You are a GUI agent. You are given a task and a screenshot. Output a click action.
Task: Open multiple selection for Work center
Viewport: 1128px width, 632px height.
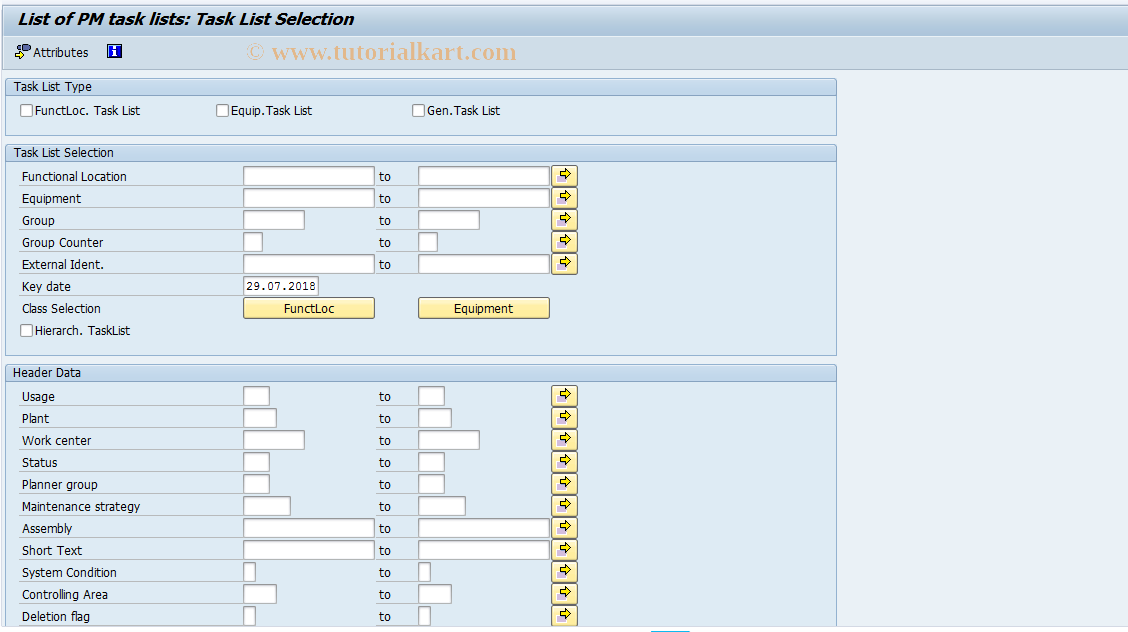click(x=565, y=439)
